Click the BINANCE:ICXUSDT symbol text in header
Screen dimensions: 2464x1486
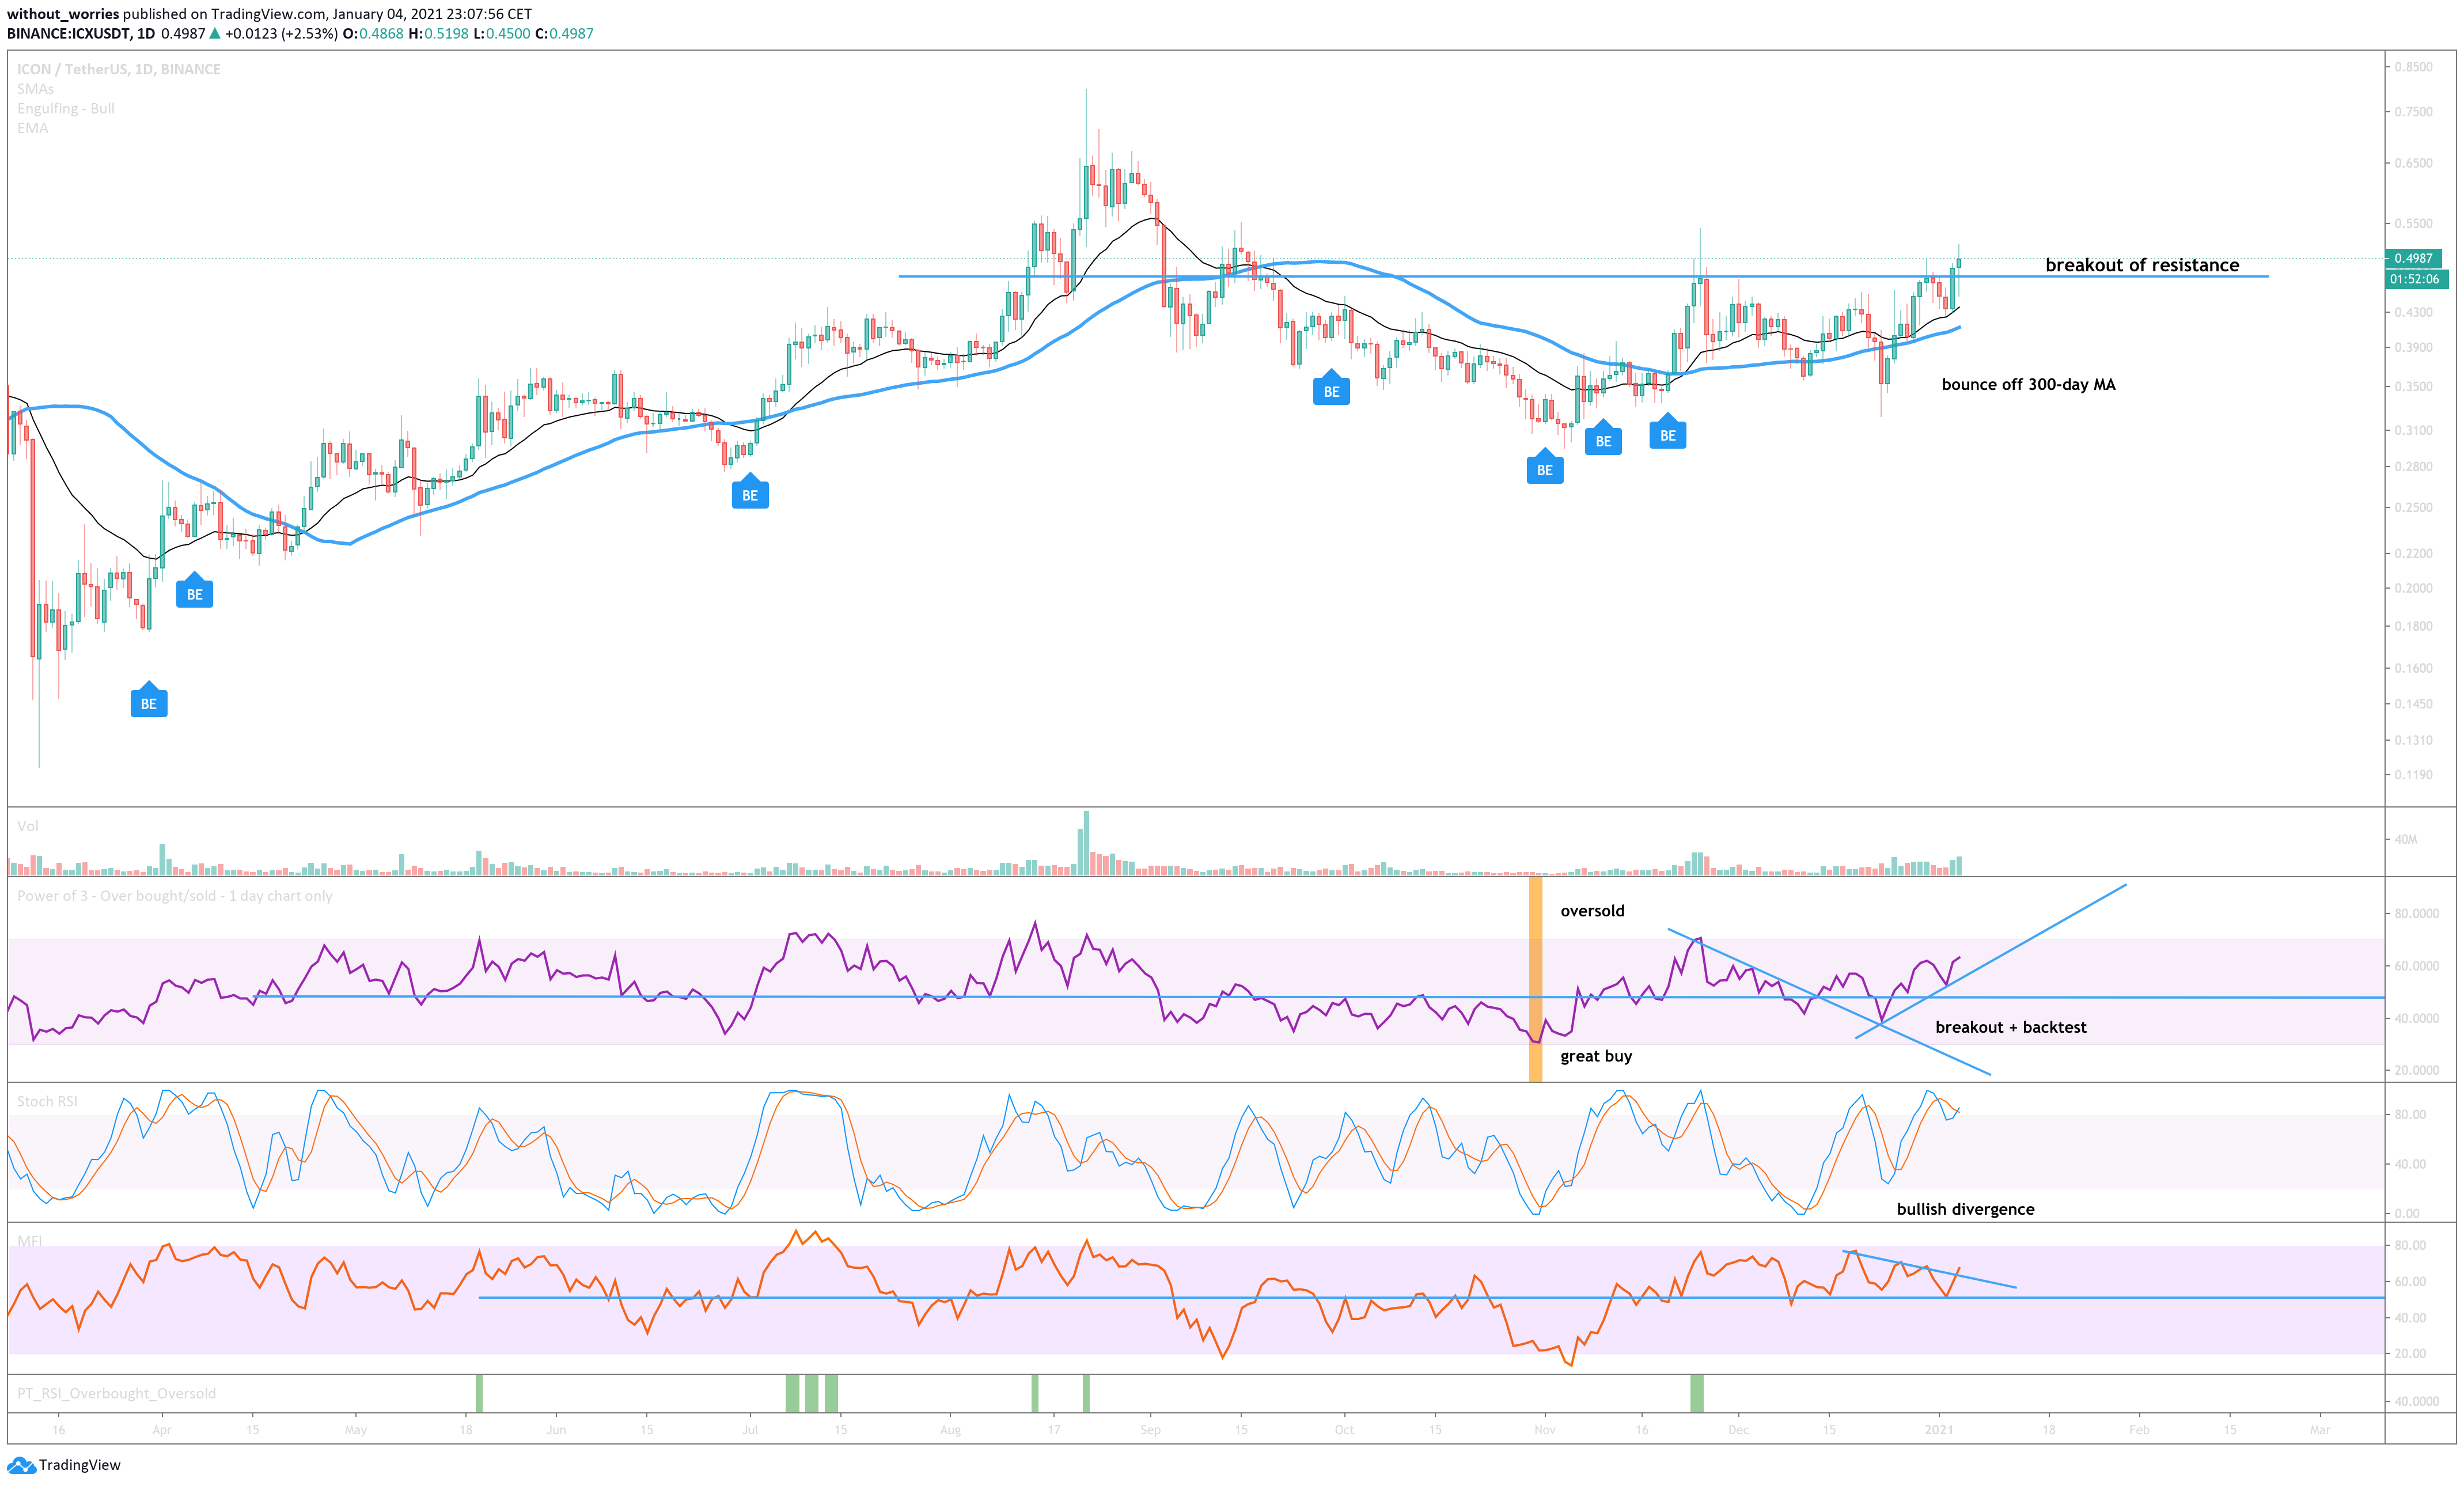[69, 33]
